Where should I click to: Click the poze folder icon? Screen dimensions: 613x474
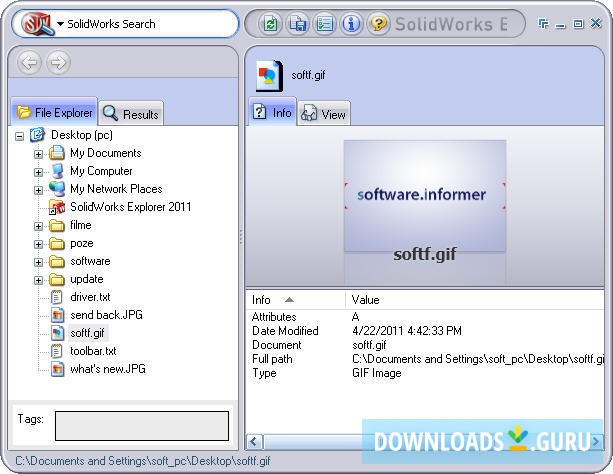coord(57,244)
